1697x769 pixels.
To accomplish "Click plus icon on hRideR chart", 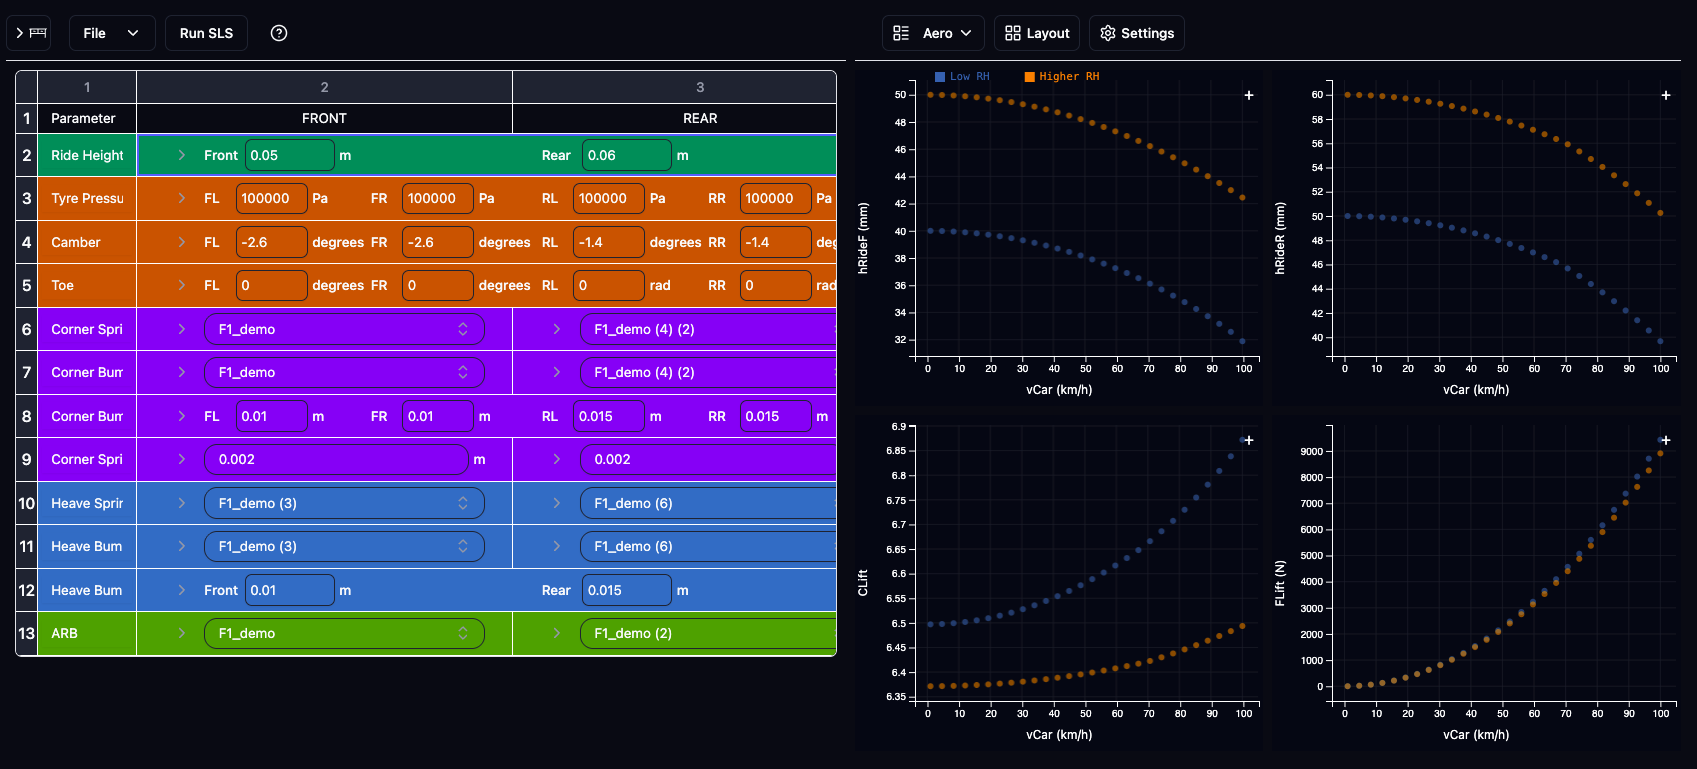I will click(1666, 95).
